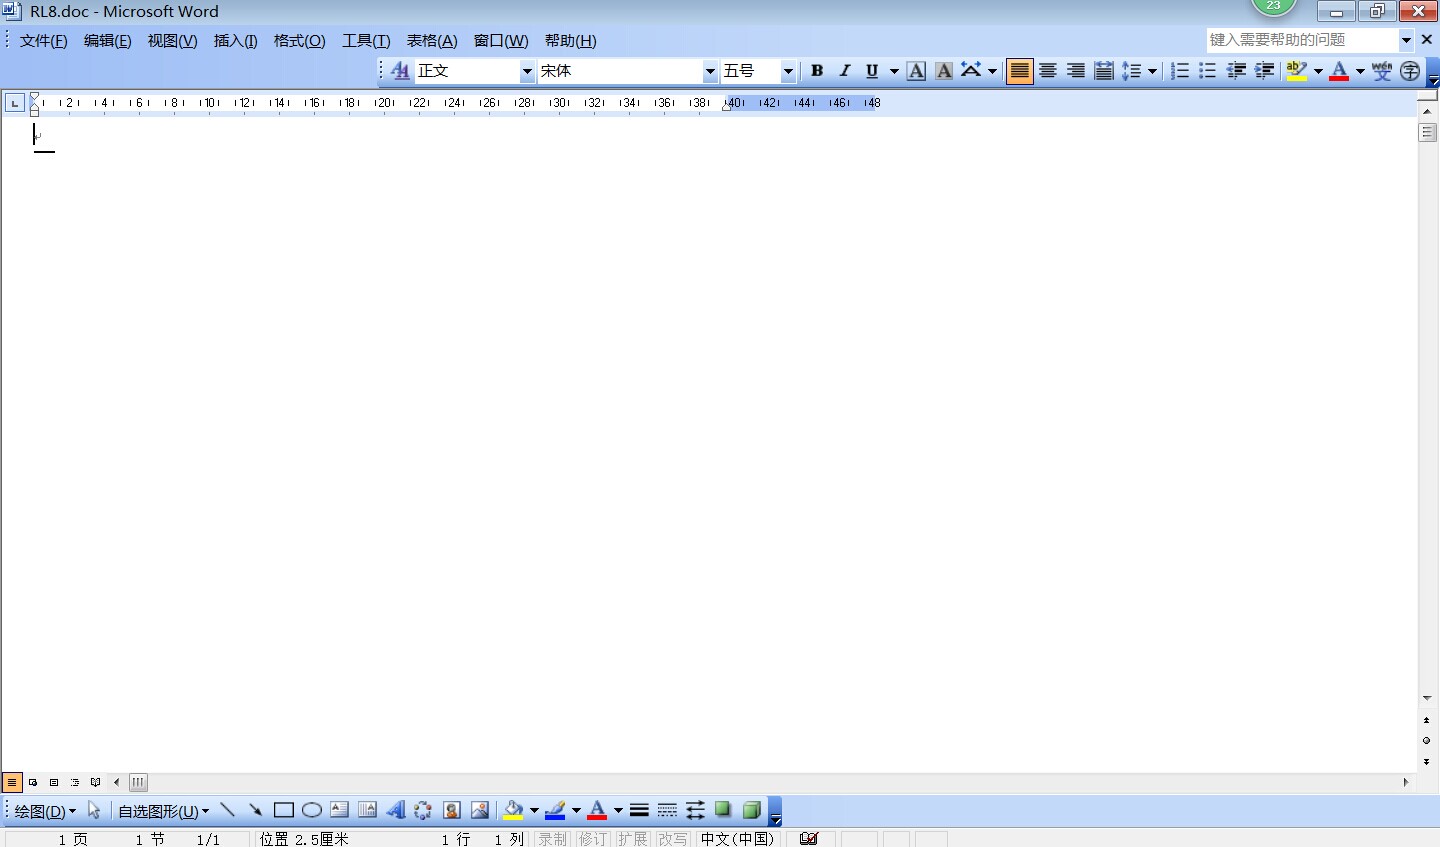The height and width of the screenshot is (847, 1440).
Task: Apply bulleted list formatting
Action: pyautogui.click(x=1207, y=71)
